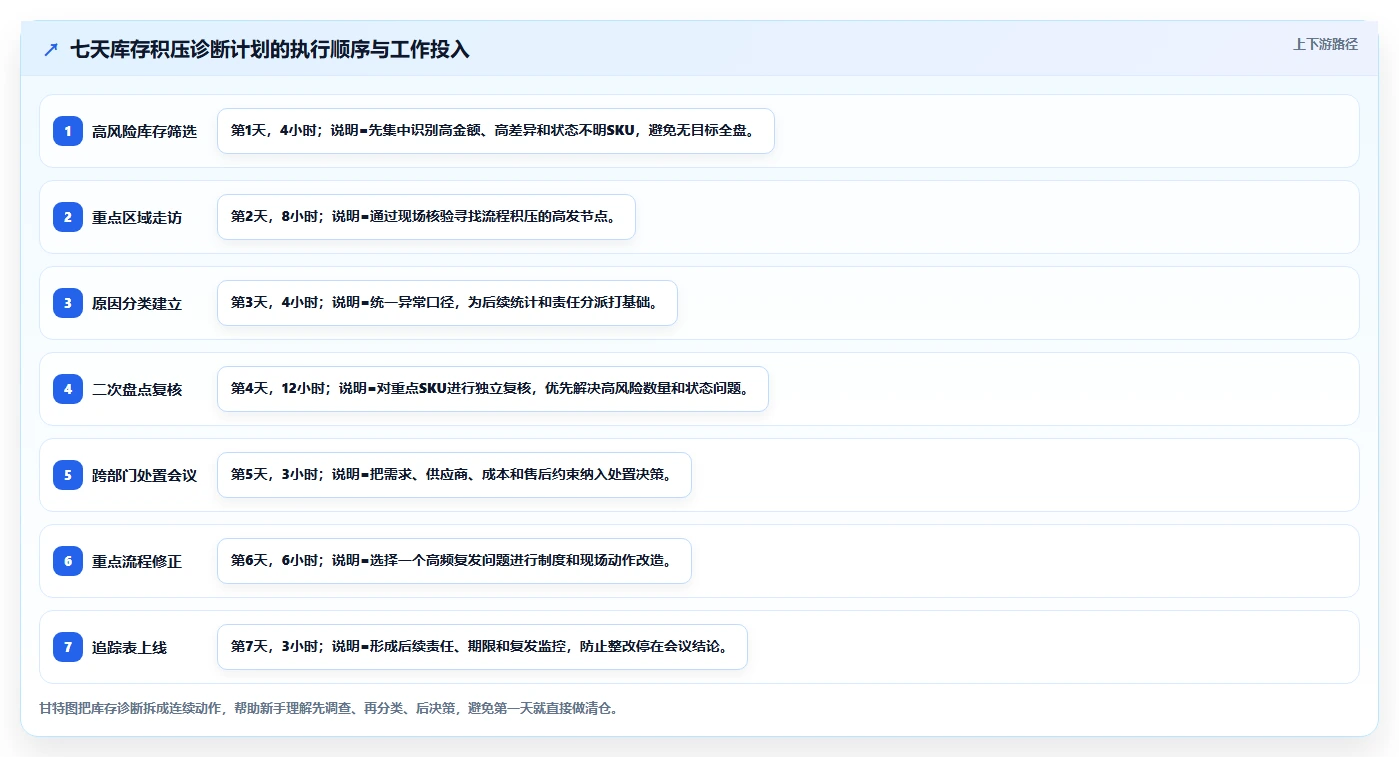Select the 跨部门处置会议 step label

point(145,476)
